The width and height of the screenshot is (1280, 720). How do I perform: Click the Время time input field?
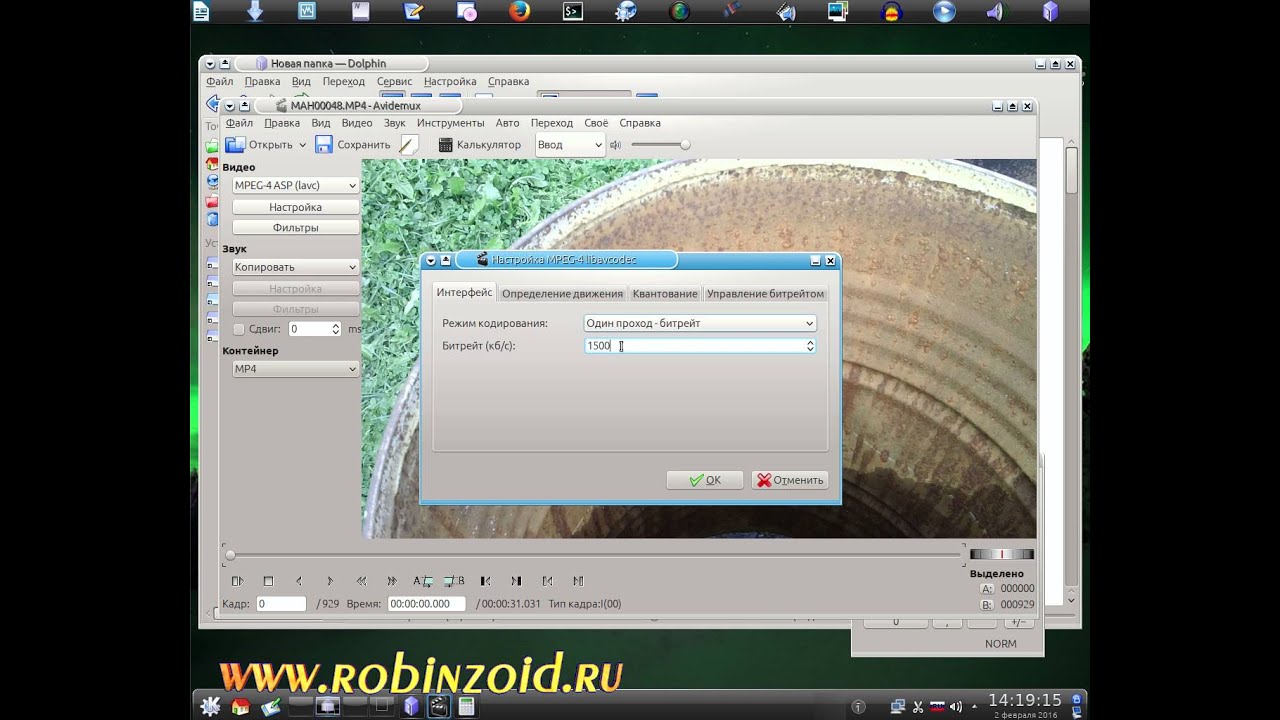click(427, 604)
